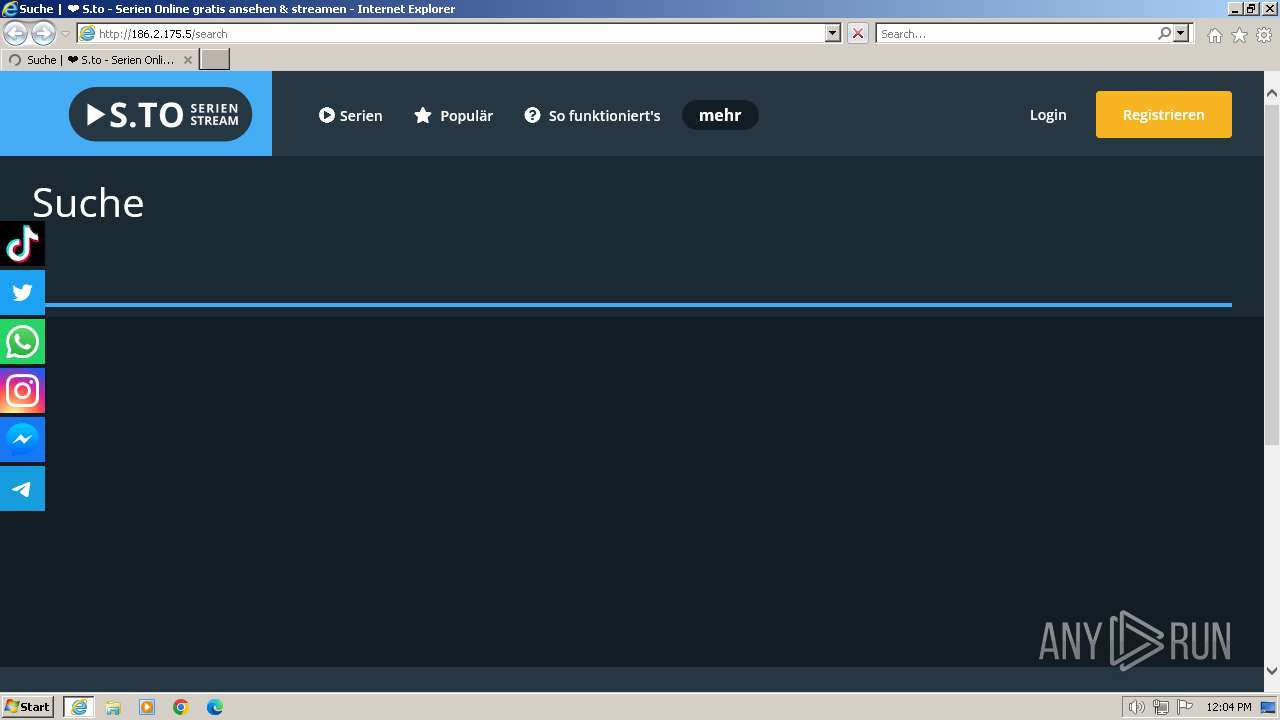Select the Suche browser tab
Viewport: 1280px width, 720px height.
(x=100, y=60)
